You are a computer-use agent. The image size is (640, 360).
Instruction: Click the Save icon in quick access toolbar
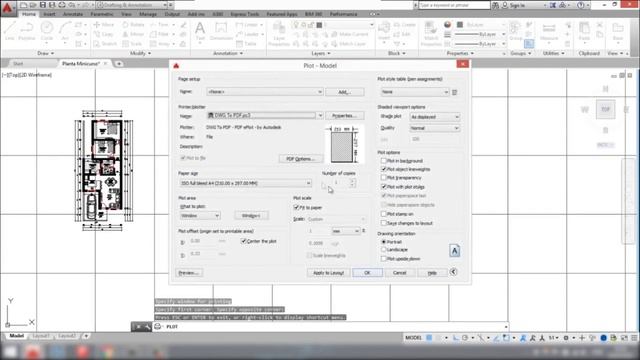[x=42, y=5]
